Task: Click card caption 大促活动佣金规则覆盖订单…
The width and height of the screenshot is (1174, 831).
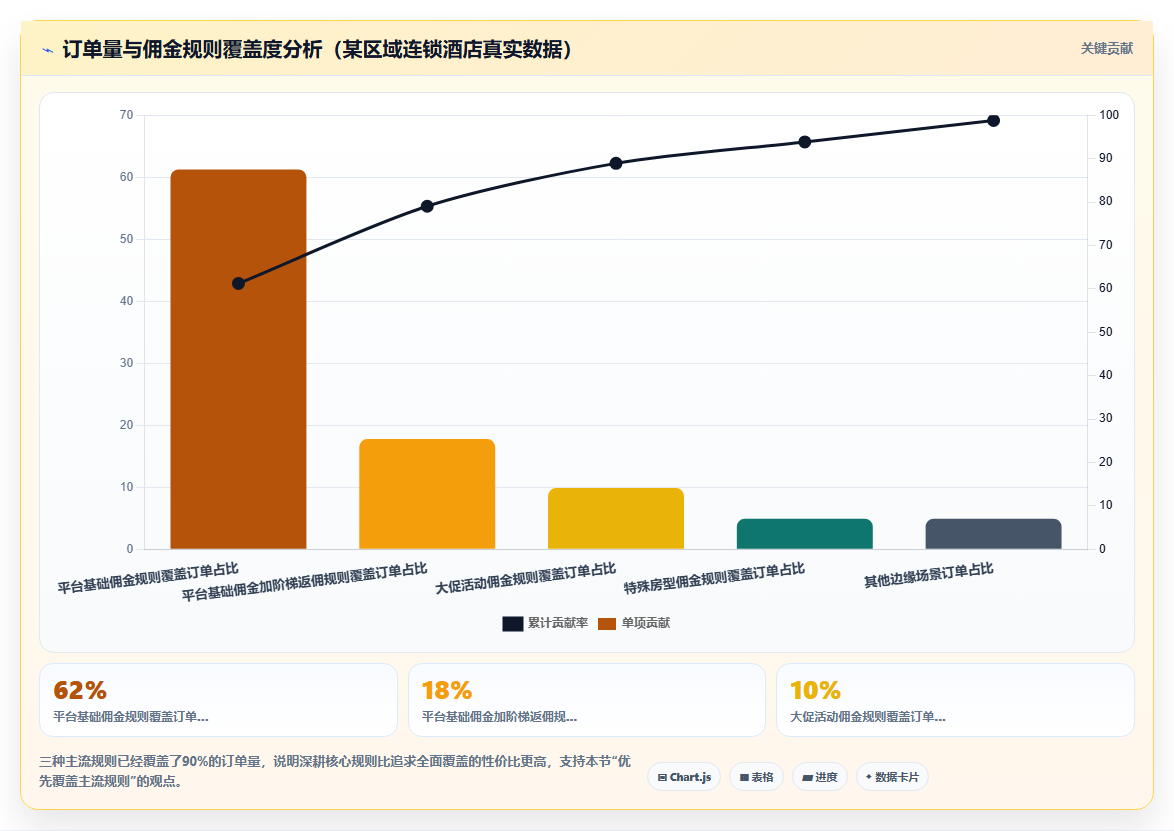Action: pos(868,716)
